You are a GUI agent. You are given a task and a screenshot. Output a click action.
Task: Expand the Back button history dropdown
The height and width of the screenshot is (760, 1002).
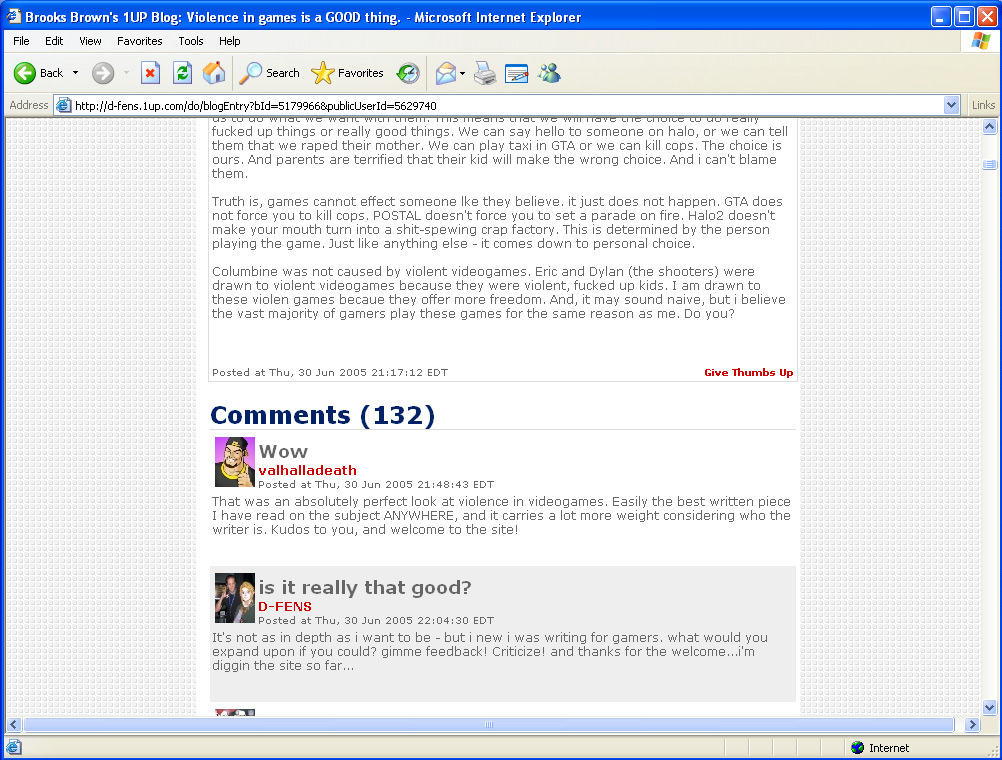tap(75, 73)
